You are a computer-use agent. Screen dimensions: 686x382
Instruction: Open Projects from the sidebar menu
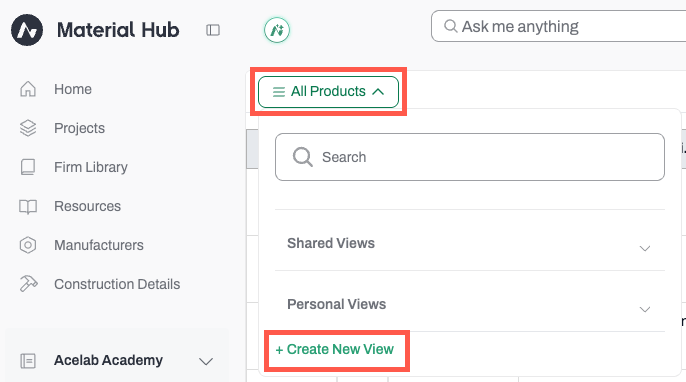[80, 128]
